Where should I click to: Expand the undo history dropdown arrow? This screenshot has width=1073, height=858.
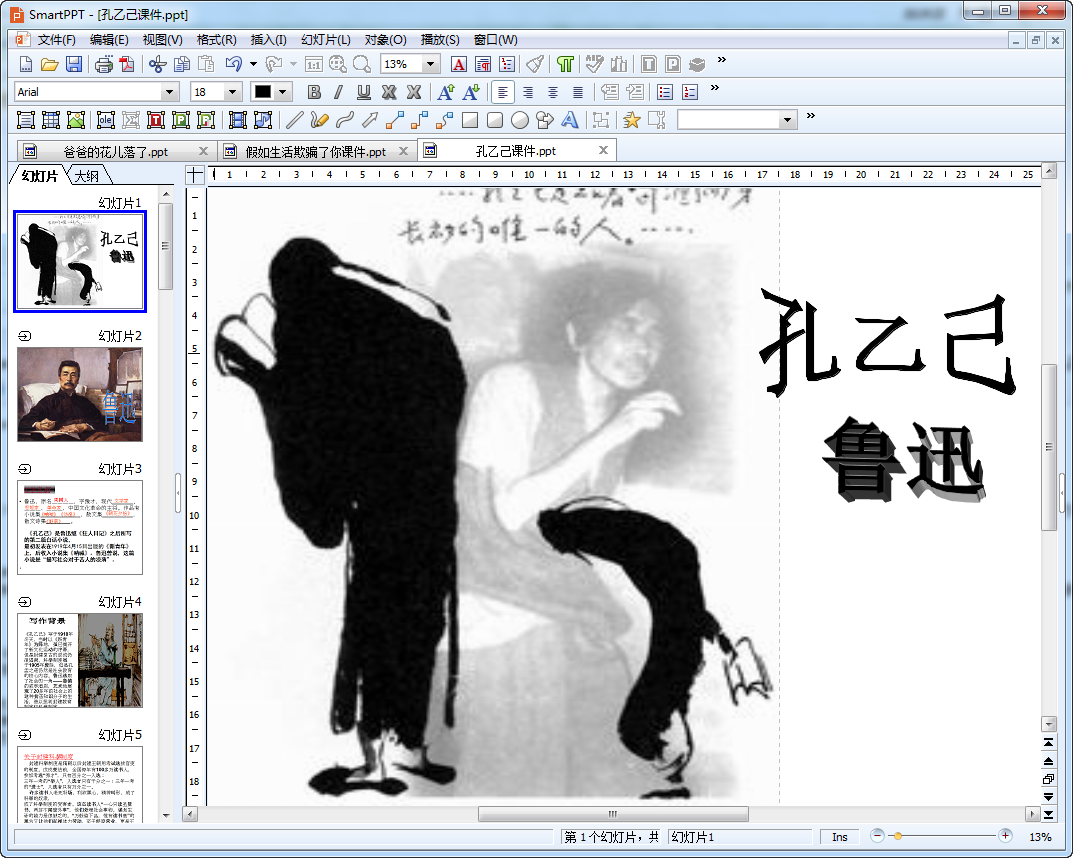coord(253,64)
